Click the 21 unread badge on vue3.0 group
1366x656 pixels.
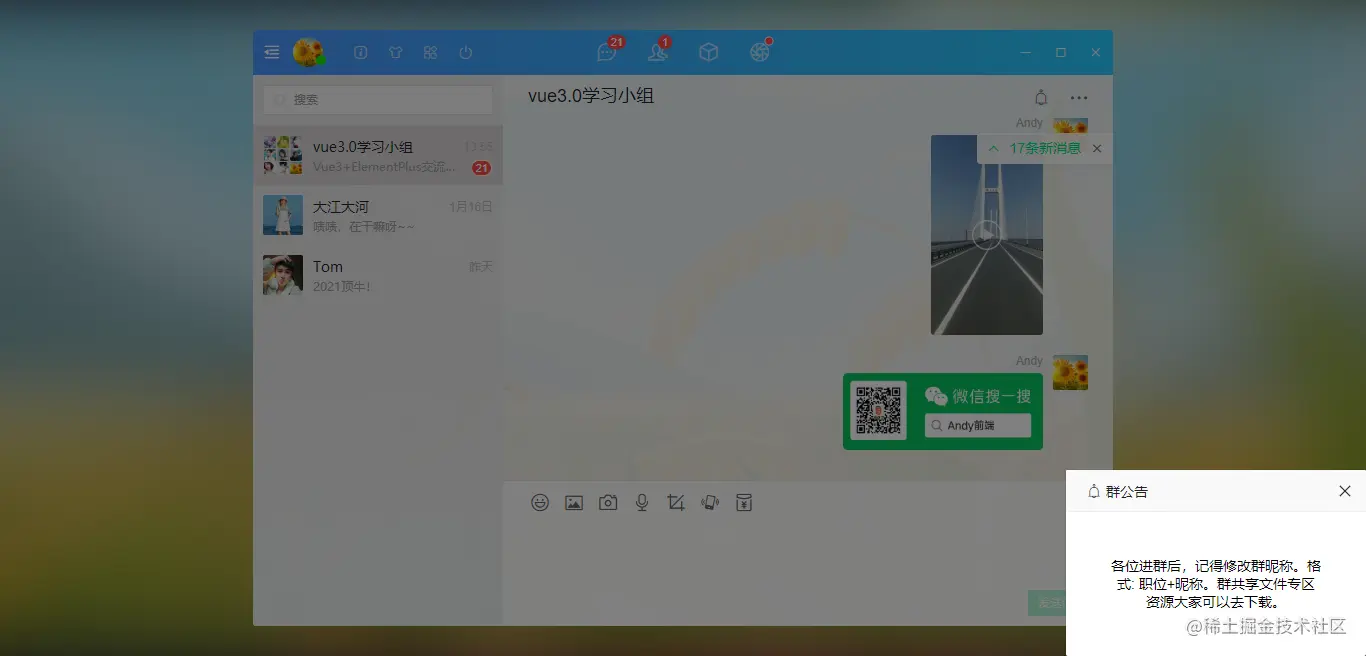(481, 168)
